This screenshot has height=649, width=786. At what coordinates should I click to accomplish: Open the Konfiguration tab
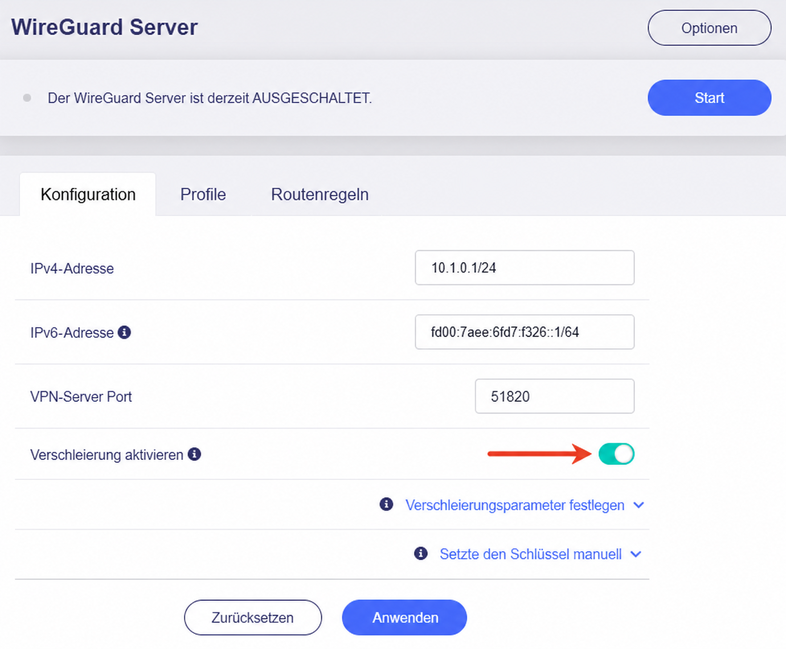pos(88,194)
